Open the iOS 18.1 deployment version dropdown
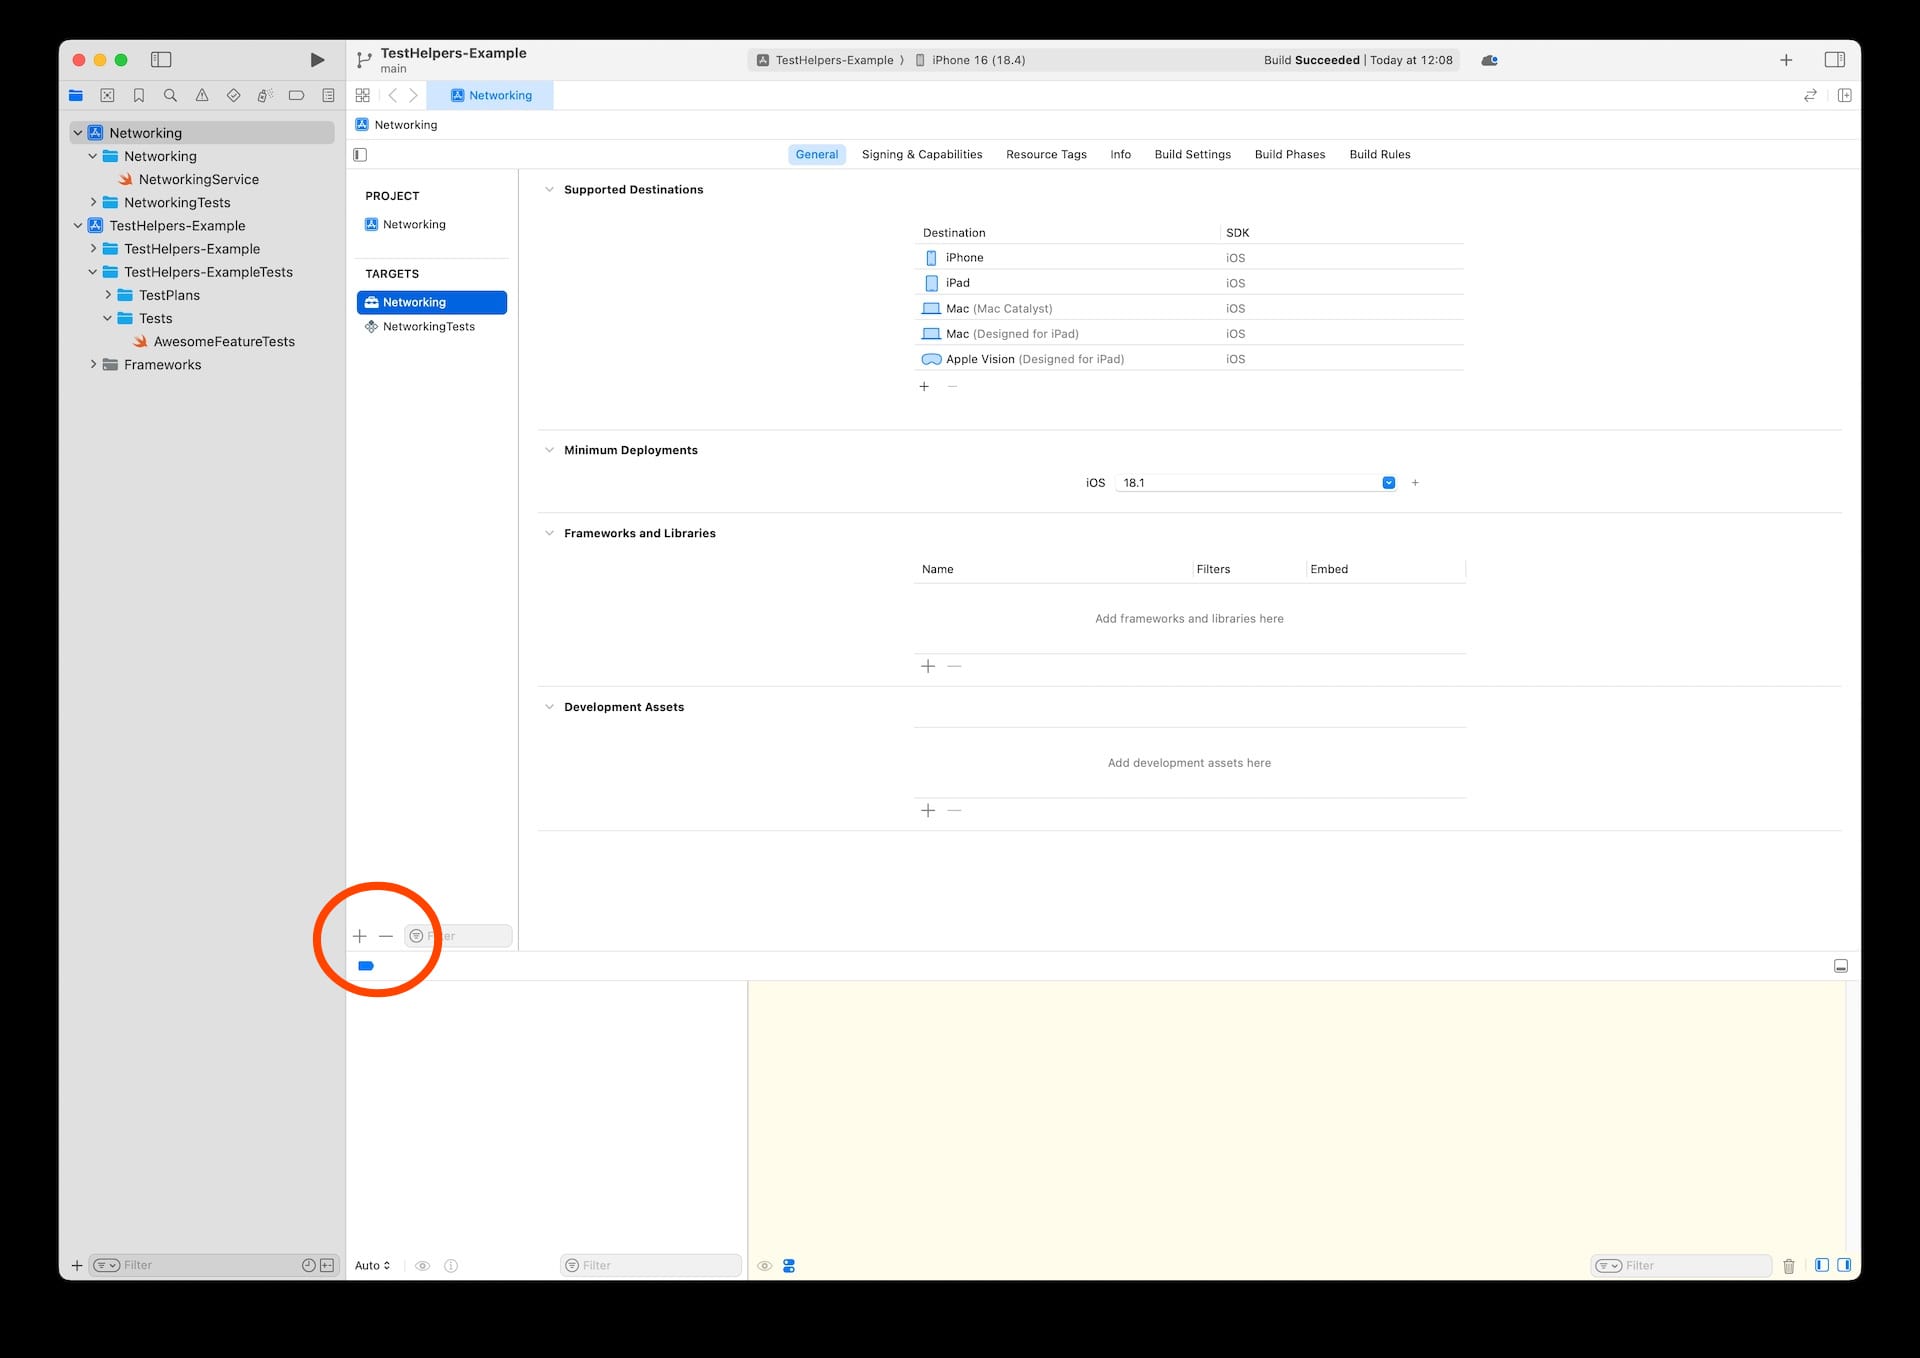 [1388, 482]
